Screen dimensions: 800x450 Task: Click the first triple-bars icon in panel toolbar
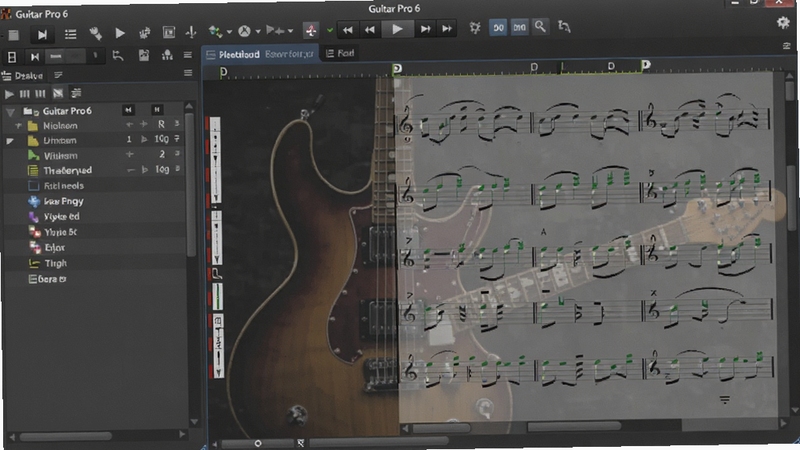tap(24, 94)
